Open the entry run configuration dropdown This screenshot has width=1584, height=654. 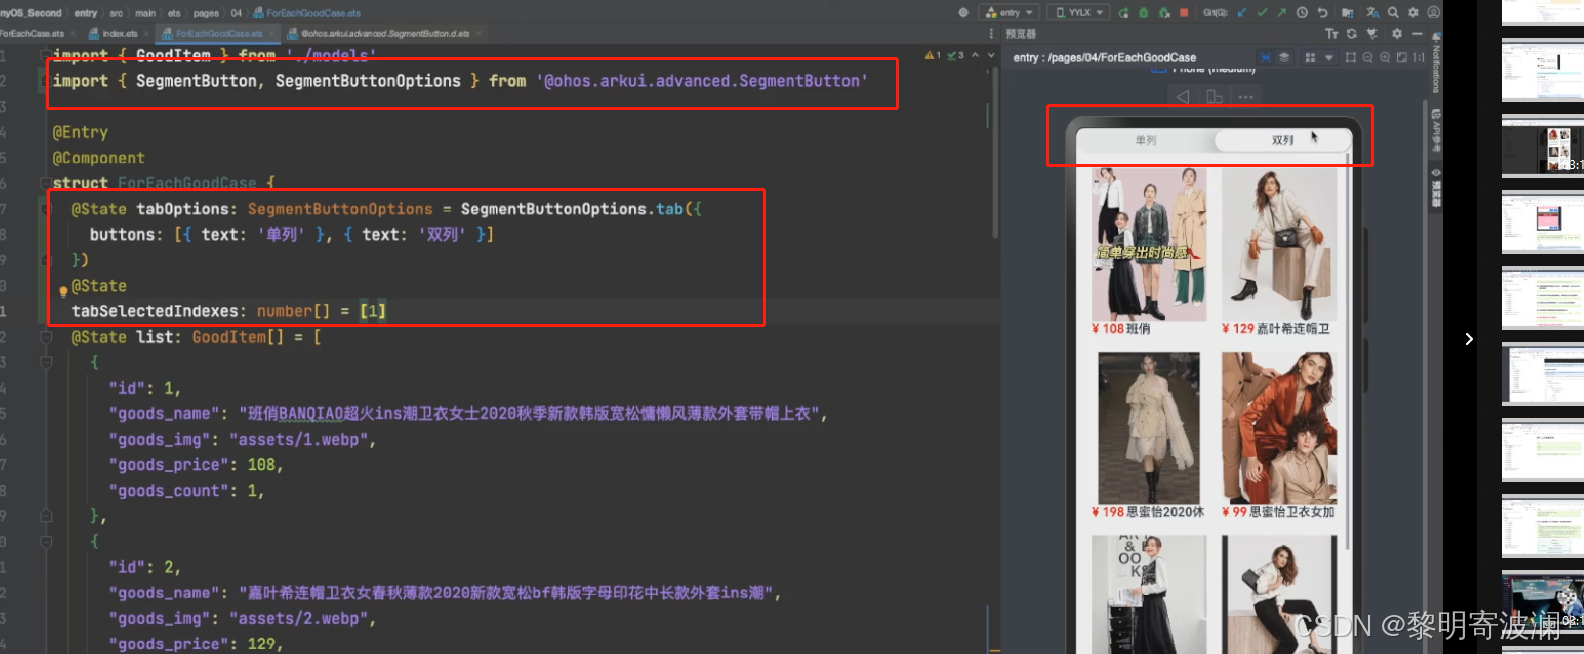coord(1010,13)
